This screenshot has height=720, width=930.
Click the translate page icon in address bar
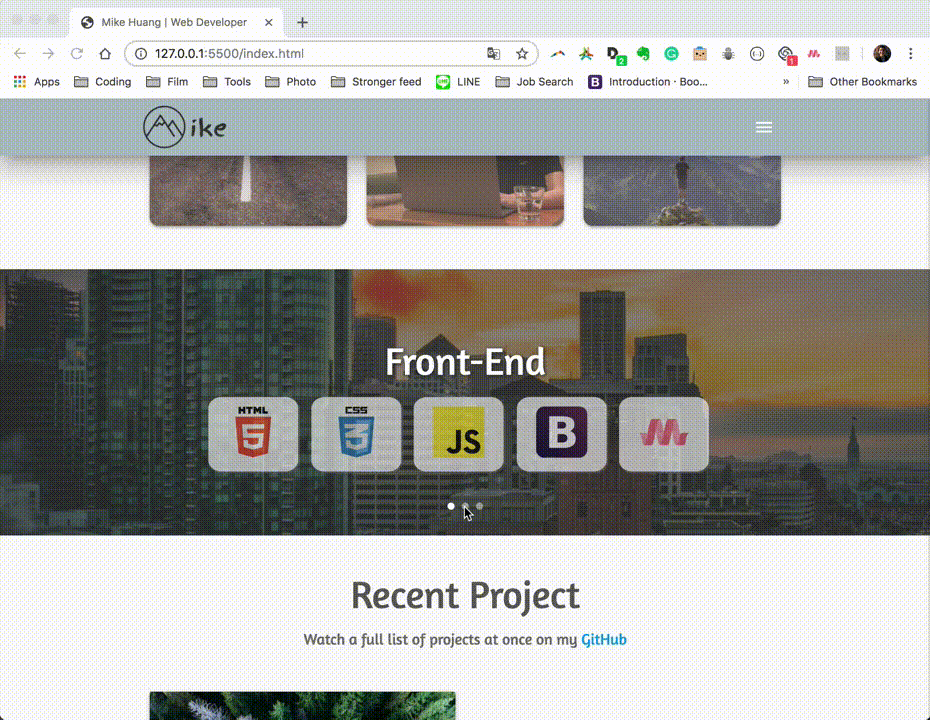pyautogui.click(x=493, y=53)
